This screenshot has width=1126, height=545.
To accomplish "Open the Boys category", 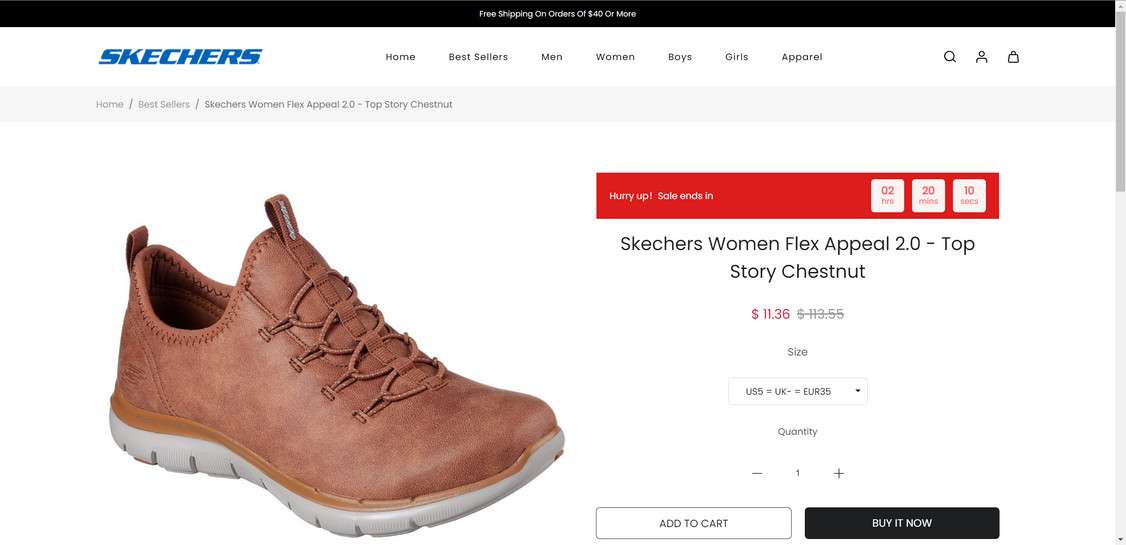I will click(680, 57).
